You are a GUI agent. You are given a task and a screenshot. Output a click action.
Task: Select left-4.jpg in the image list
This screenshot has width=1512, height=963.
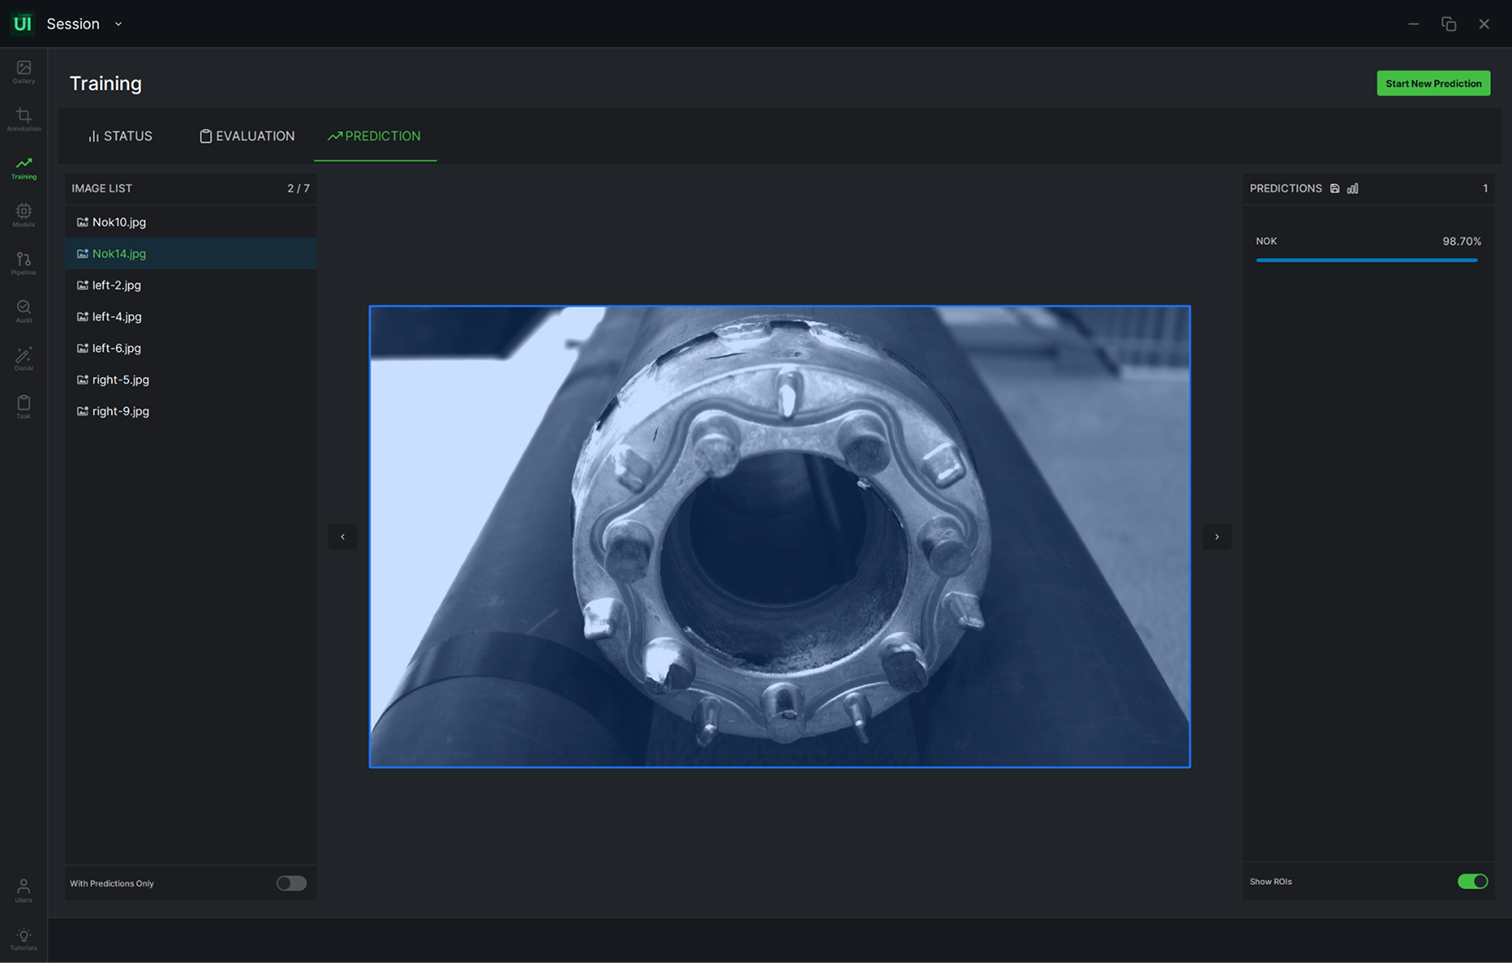point(191,316)
